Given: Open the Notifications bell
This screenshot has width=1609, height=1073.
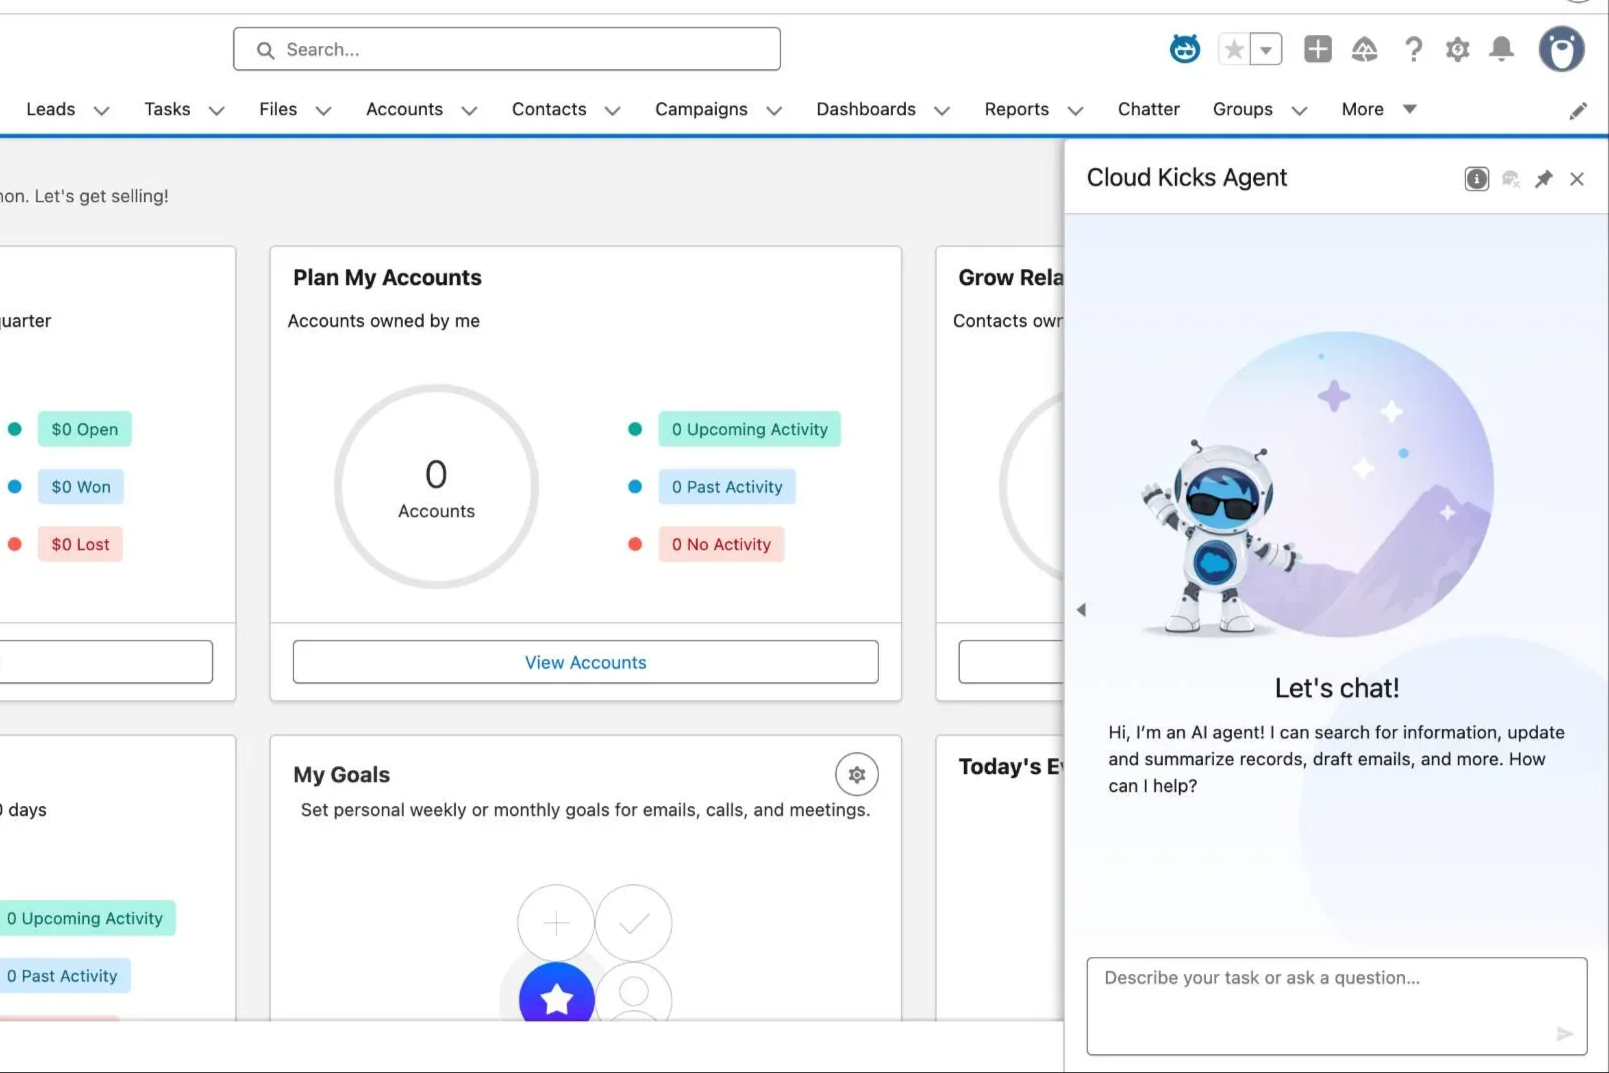Looking at the screenshot, I should tap(1501, 49).
